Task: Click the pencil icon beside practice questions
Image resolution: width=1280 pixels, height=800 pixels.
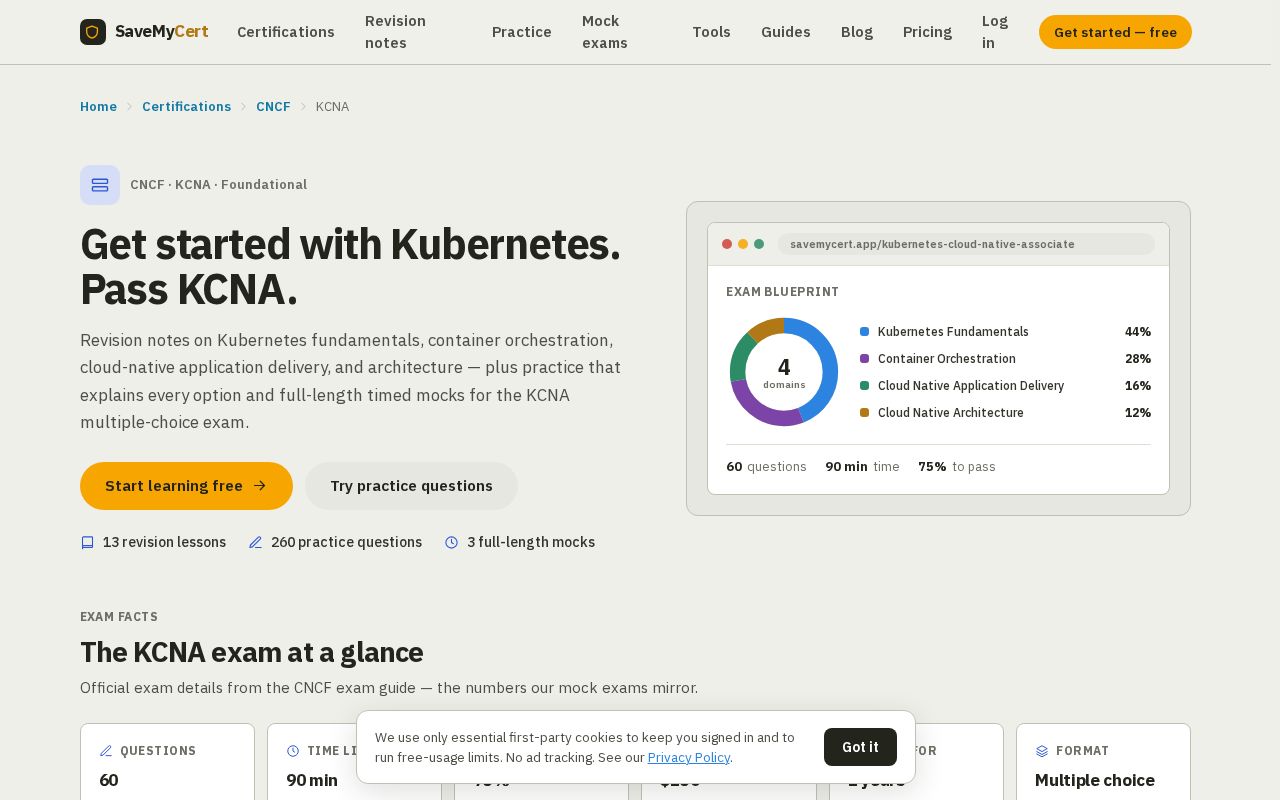Action: pyautogui.click(x=255, y=543)
